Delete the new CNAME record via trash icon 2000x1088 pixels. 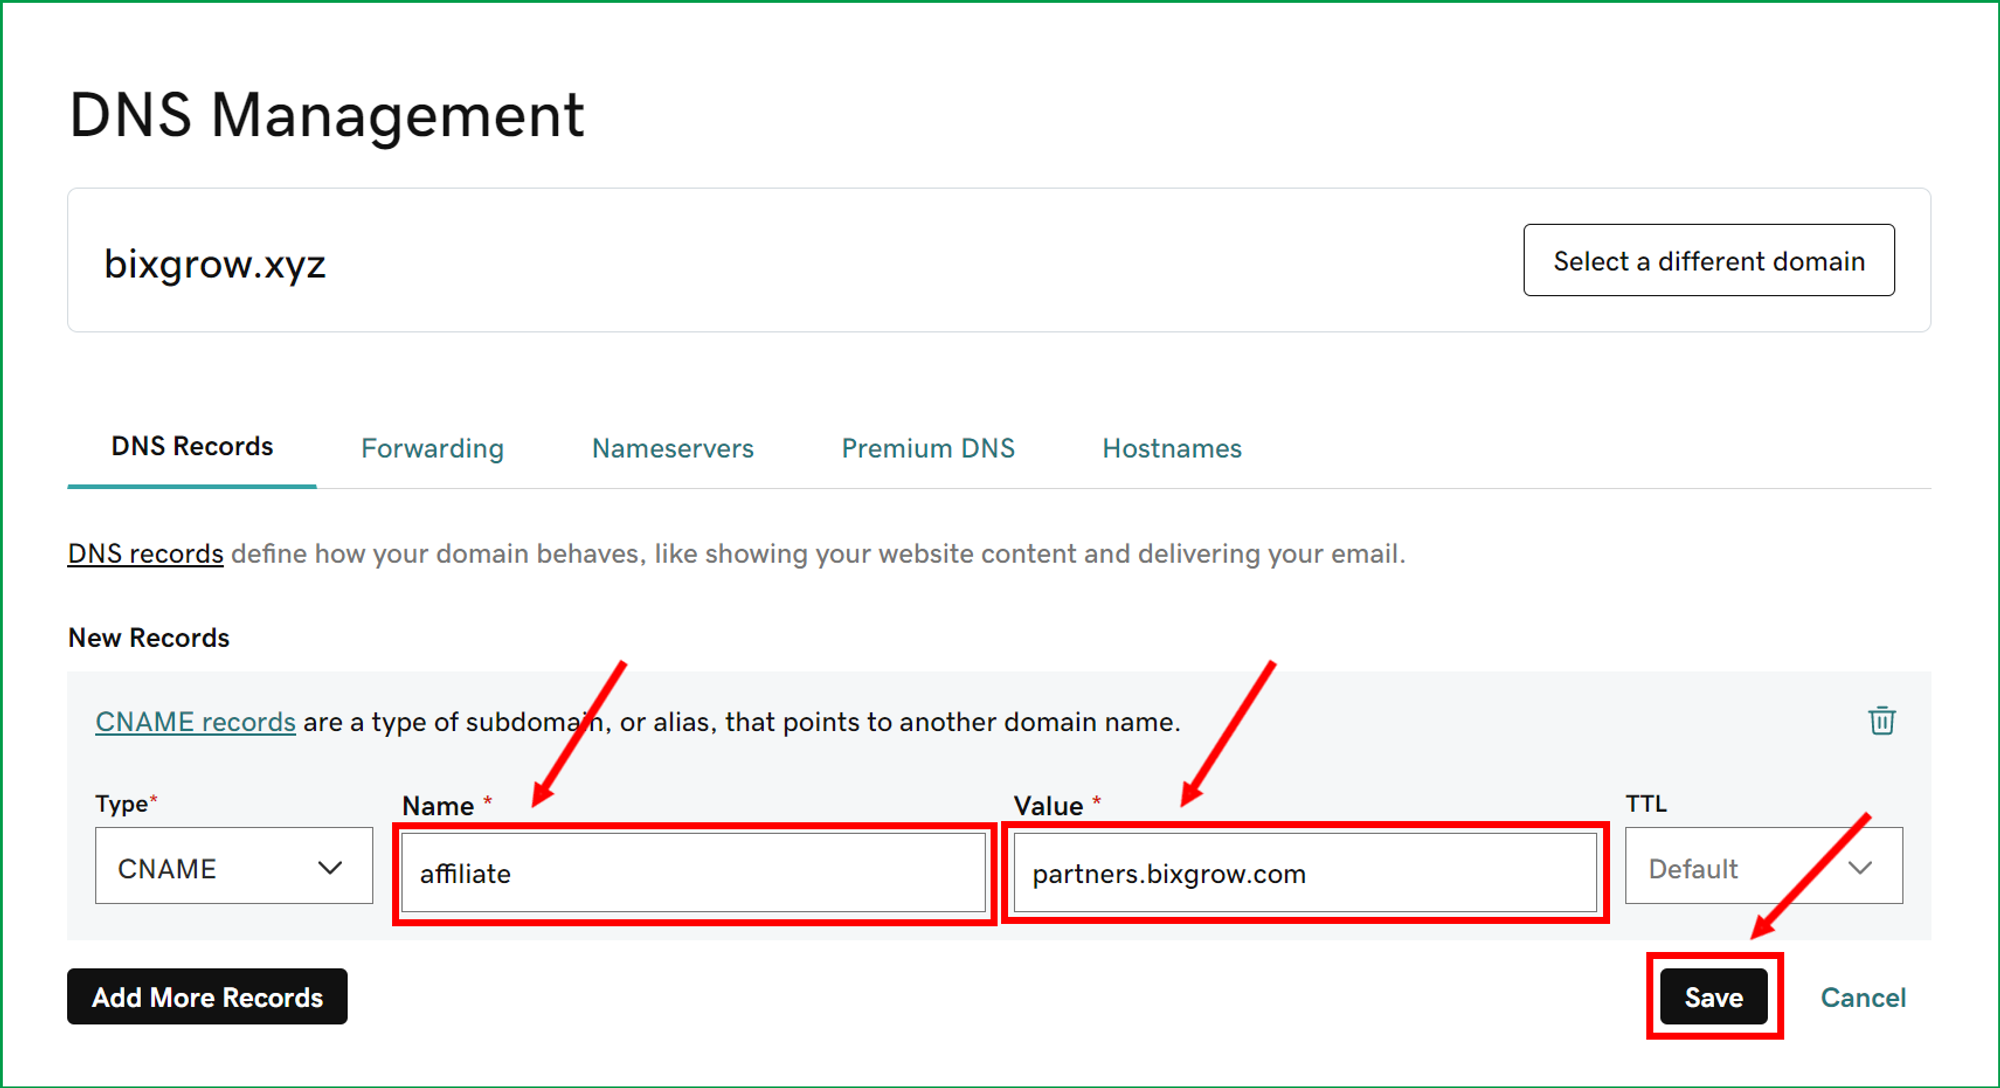coord(1881,720)
